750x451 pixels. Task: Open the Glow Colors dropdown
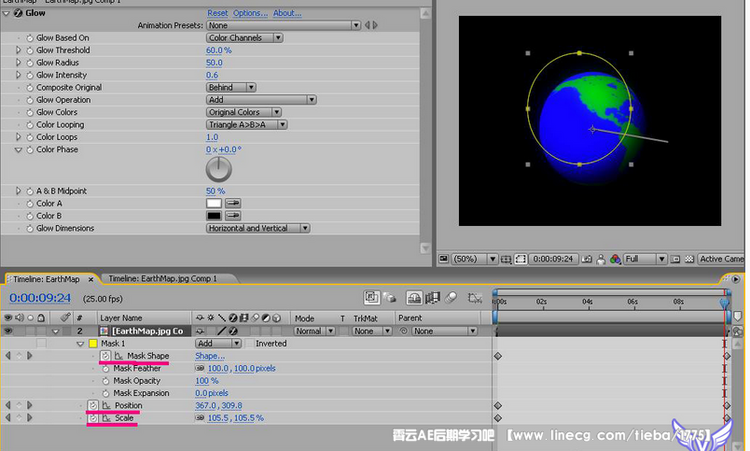pos(244,112)
